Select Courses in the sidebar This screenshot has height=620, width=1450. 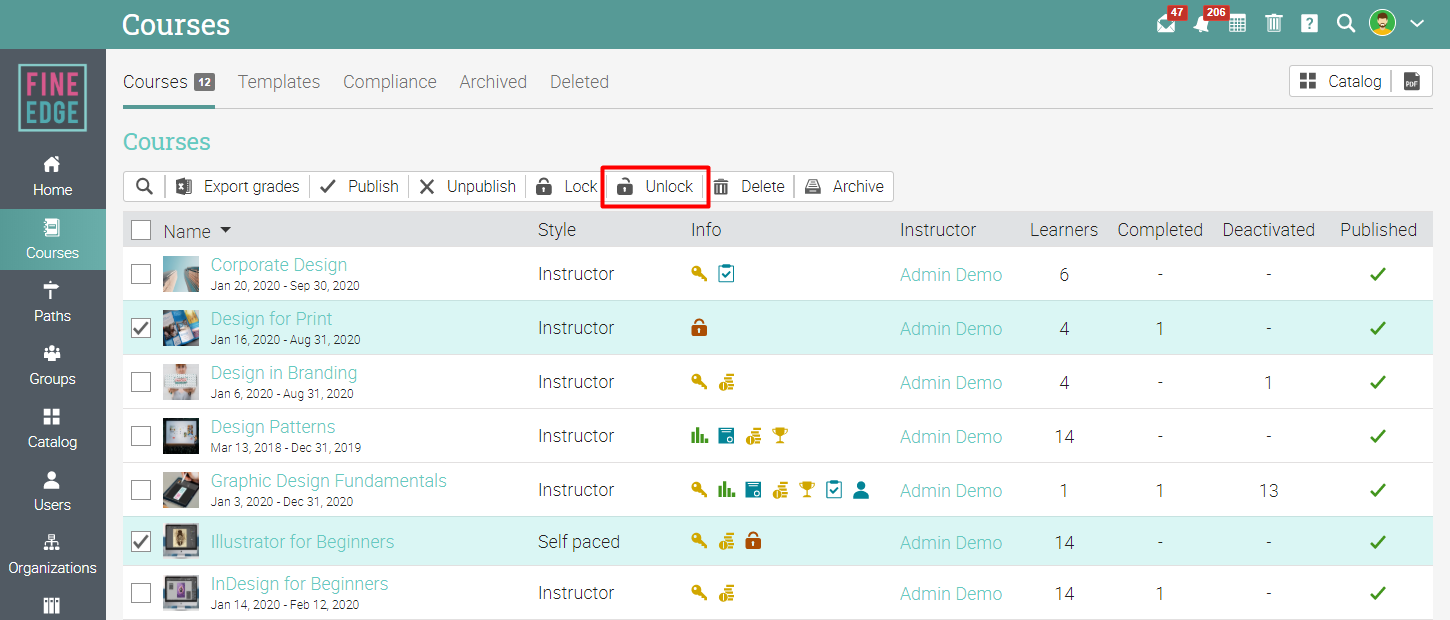(52, 240)
